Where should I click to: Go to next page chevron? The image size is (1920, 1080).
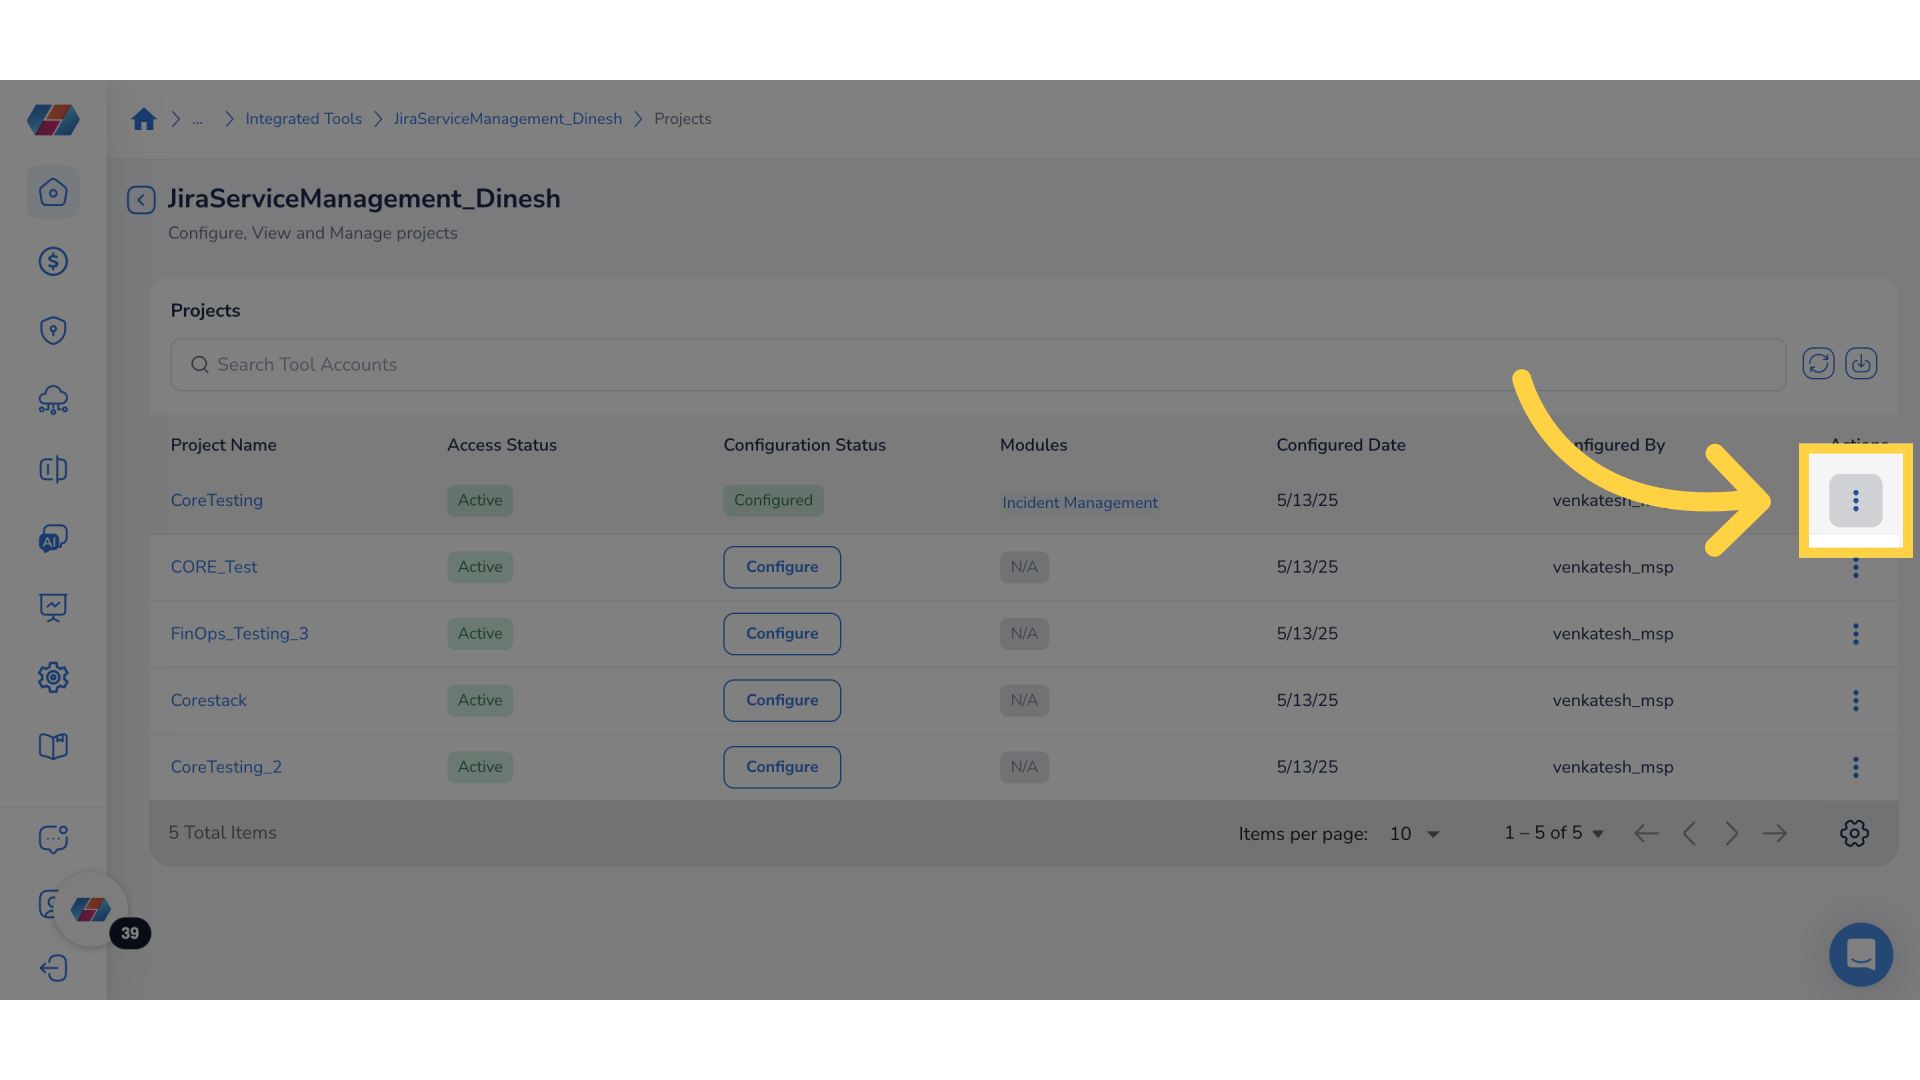(x=1732, y=833)
